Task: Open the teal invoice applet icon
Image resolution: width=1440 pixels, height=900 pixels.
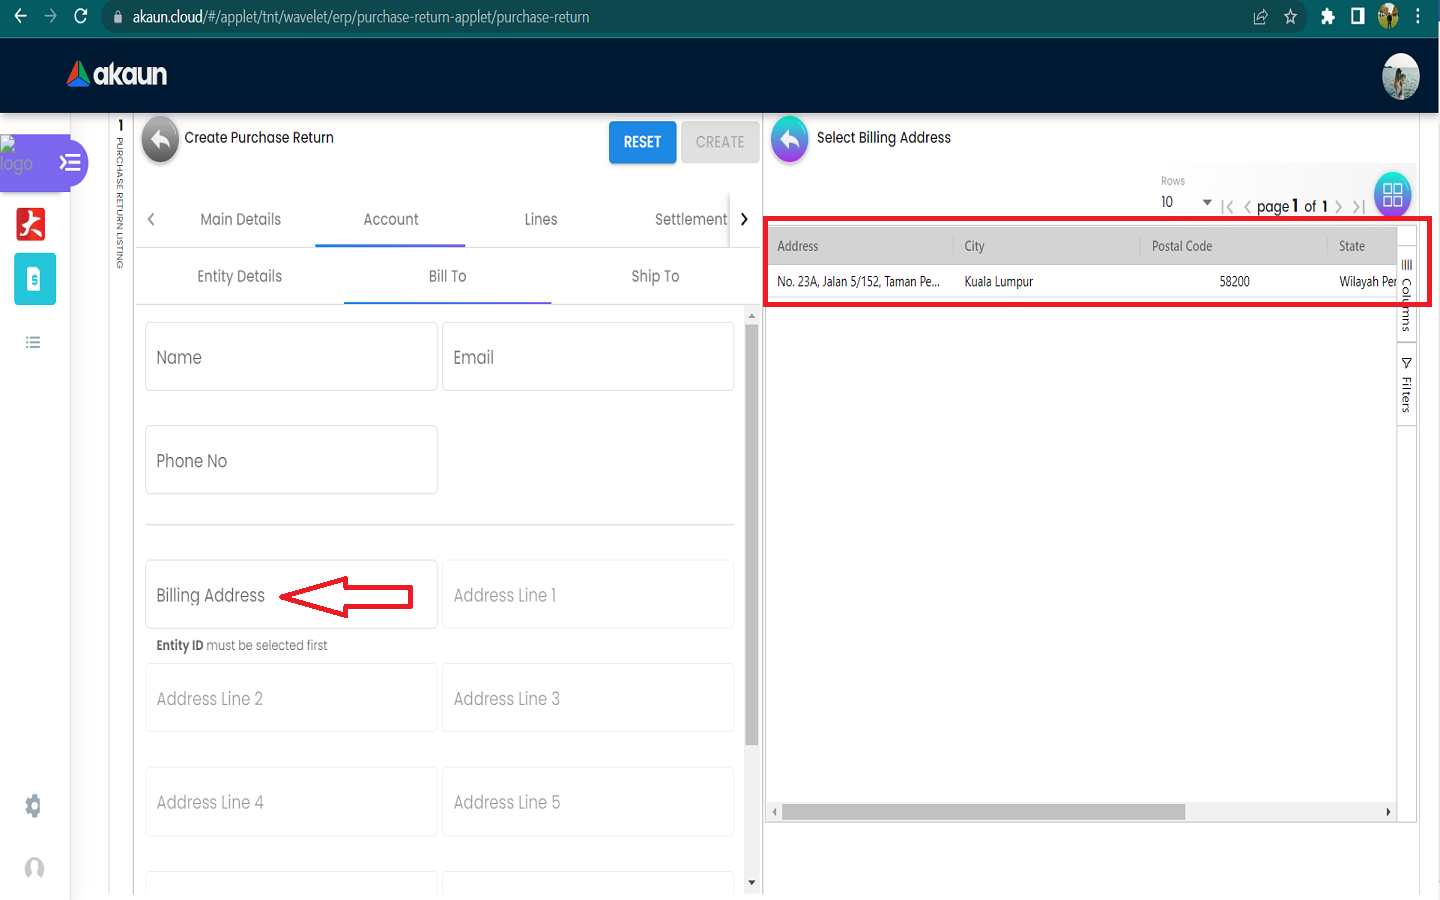Action: click(34, 280)
